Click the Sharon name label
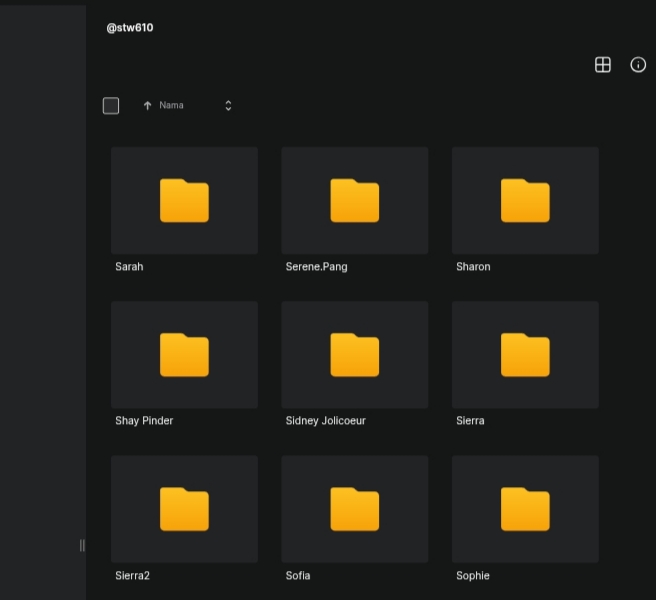This screenshot has height=600, width=656. [473, 267]
